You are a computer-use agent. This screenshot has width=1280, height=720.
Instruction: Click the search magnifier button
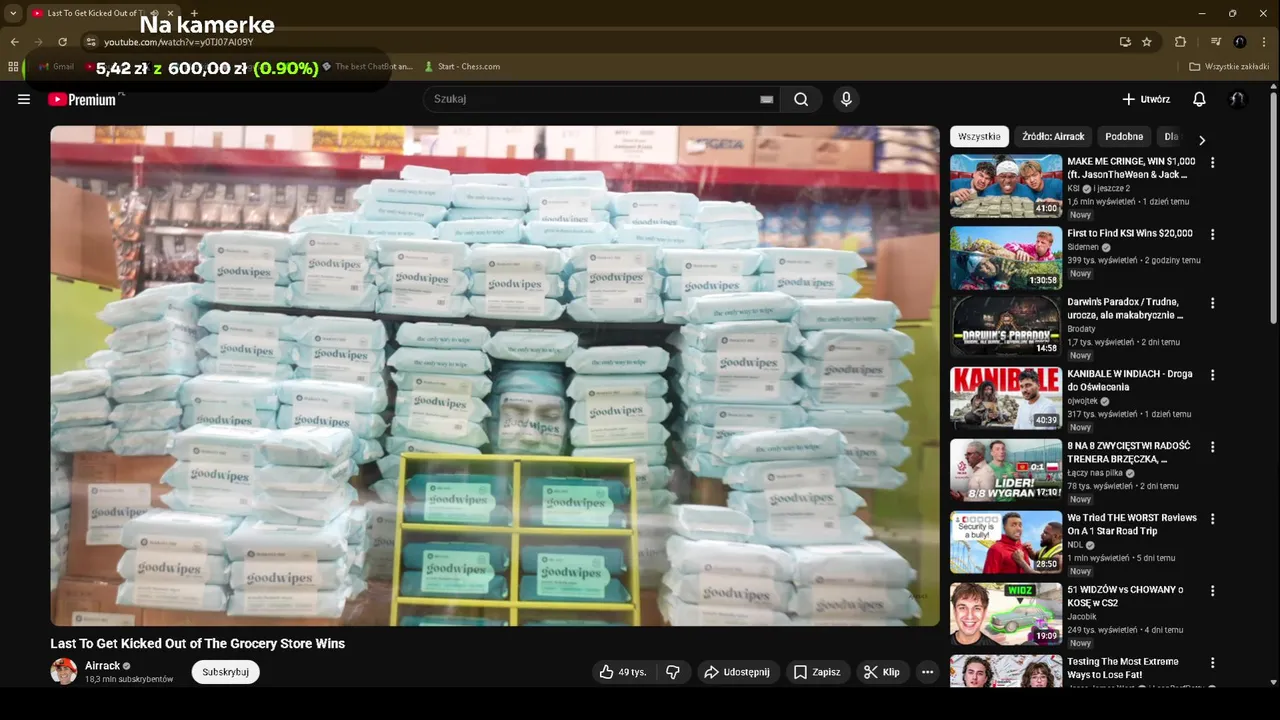(x=801, y=99)
